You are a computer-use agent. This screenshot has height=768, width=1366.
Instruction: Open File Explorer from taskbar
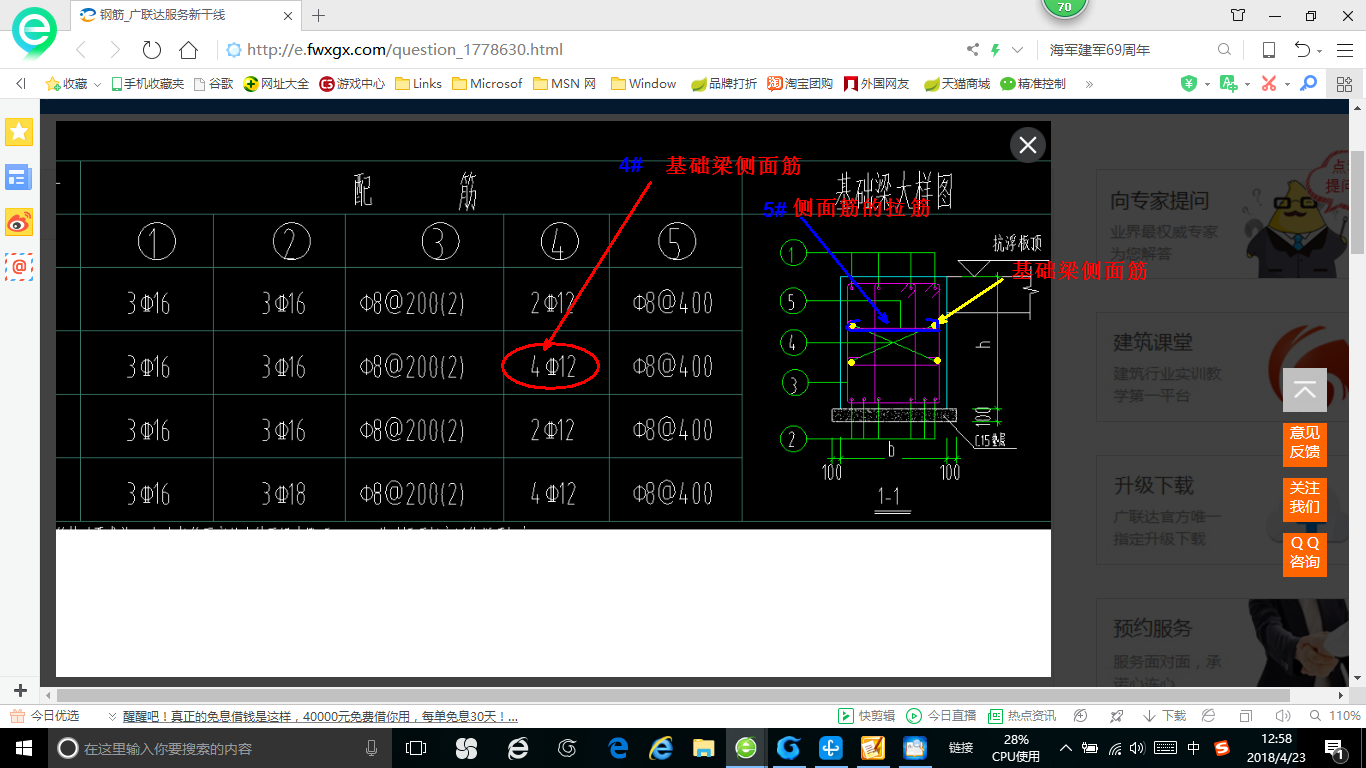point(704,748)
